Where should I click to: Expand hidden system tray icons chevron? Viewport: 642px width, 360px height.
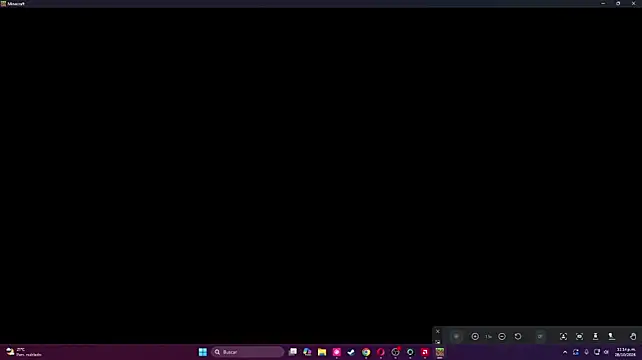pyautogui.click(x=565, y=352)
